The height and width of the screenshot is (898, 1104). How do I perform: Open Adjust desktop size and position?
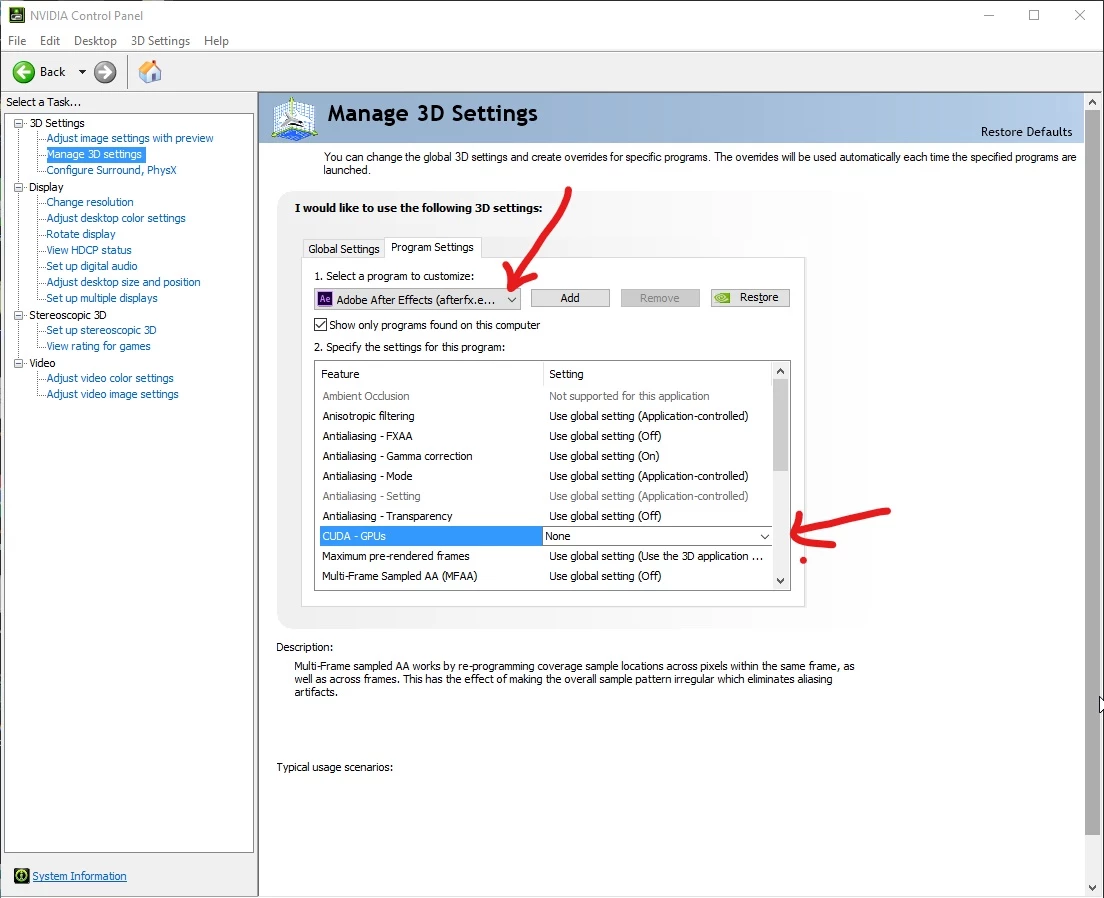coord(123,282)
